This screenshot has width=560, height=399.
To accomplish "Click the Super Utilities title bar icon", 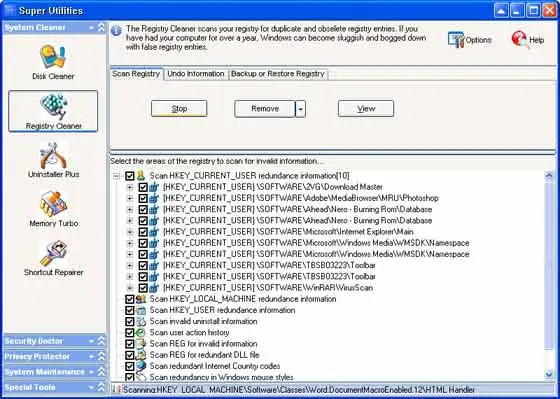I will [x=10, y=10].
